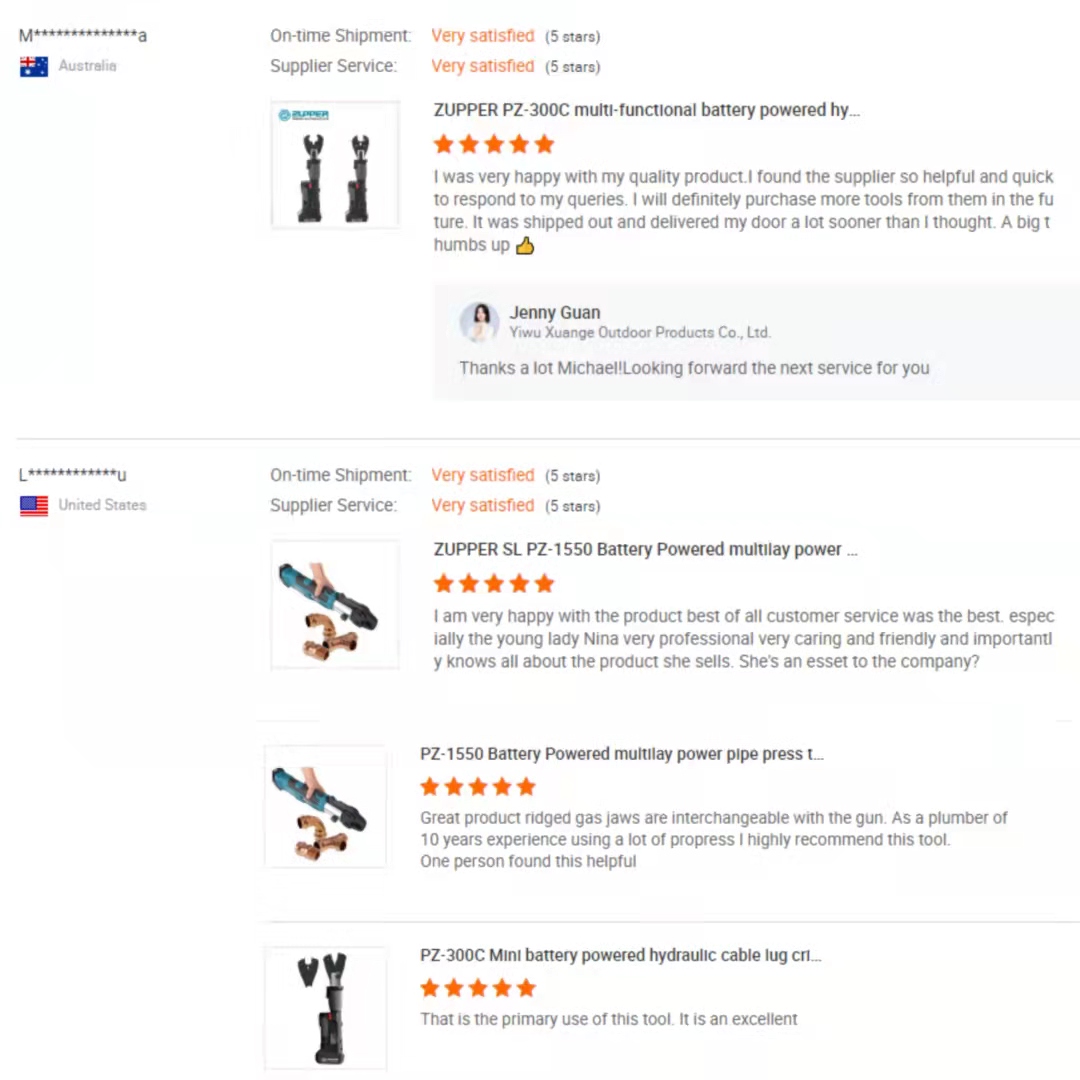
Task: Click star rating under PZ-300C Mini title
Action: coord(478,988)
